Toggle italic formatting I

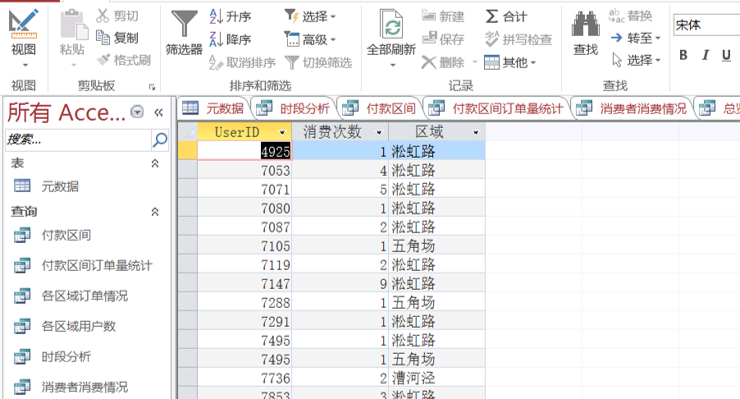705,55
